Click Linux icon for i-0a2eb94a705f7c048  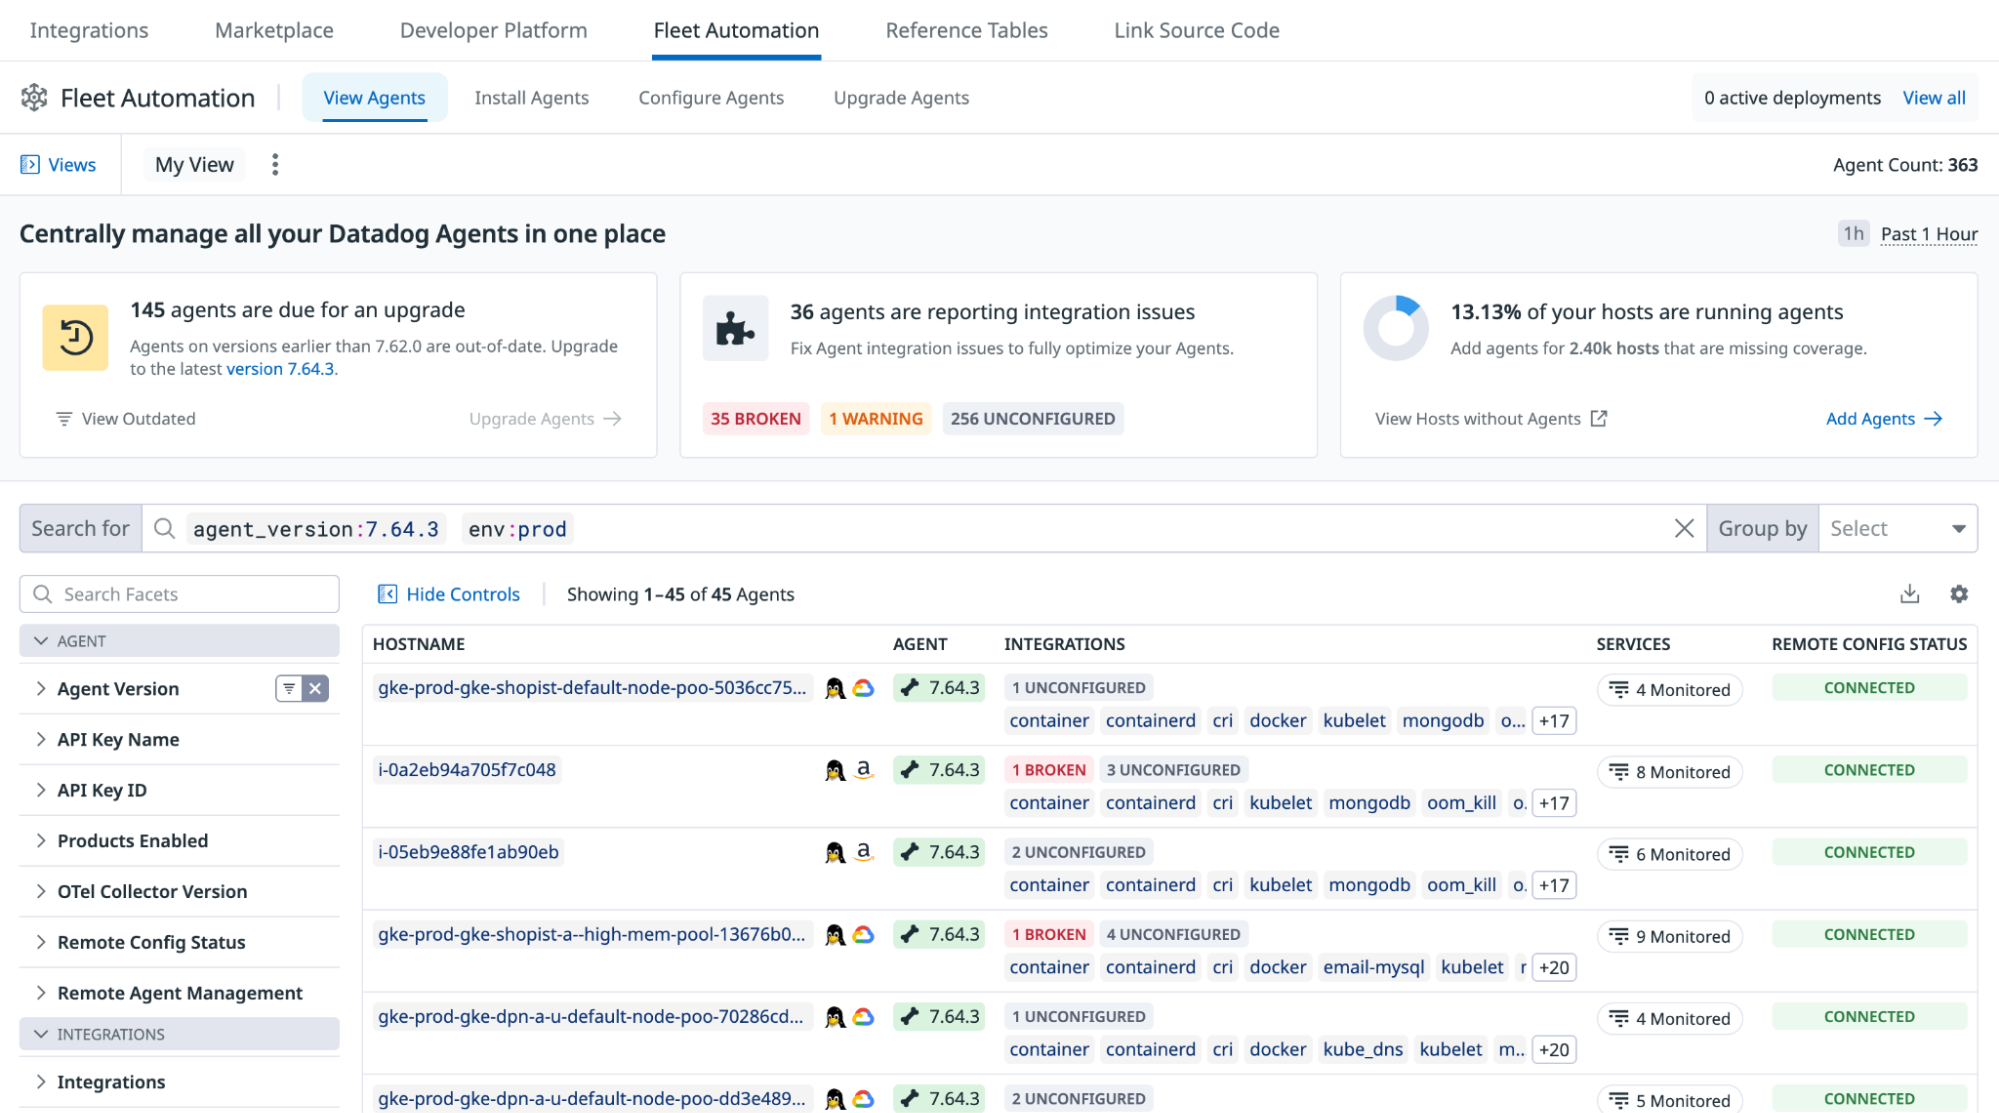tap(835, 770)
